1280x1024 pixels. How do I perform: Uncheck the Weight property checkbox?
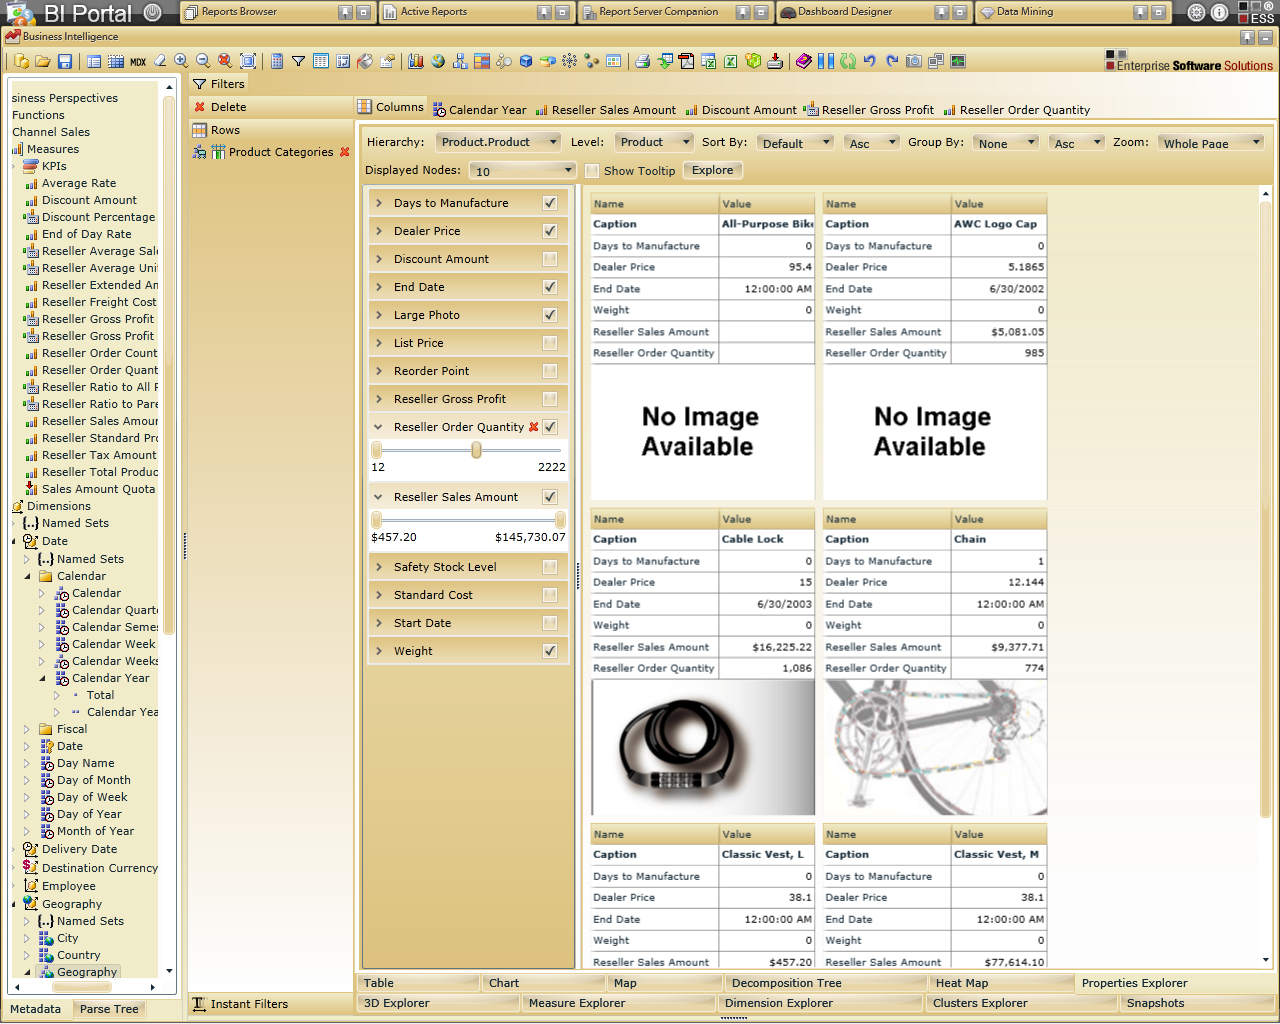550,651
